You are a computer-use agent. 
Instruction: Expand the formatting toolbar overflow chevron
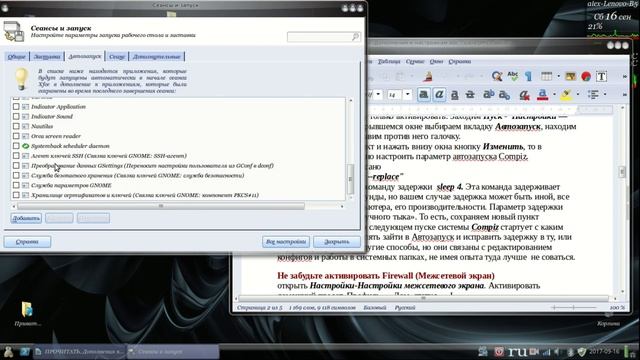[624, 95]
